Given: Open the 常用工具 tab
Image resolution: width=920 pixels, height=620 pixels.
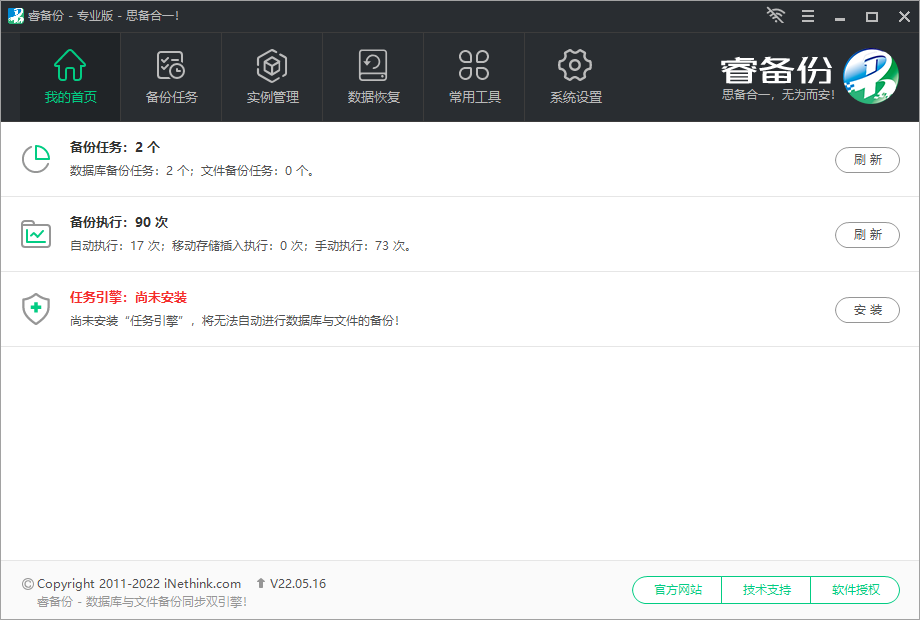Looking at the screenshot, I should tap(474, 77).
